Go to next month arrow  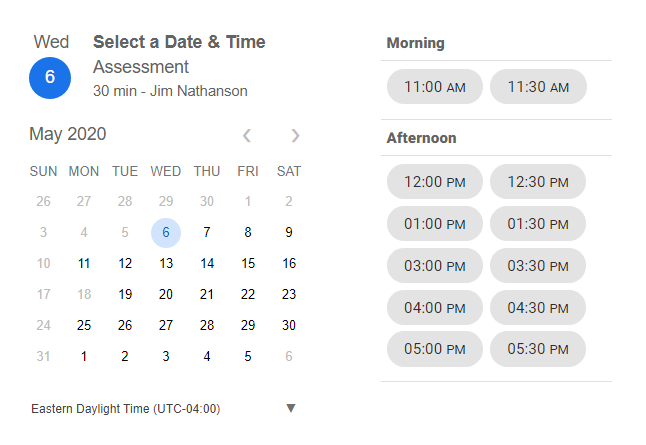pyautogui.click(x=295, y=135)
